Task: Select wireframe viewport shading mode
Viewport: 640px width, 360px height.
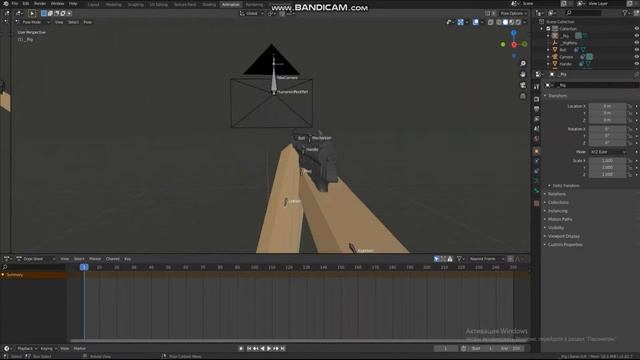Action: point(499,22)
